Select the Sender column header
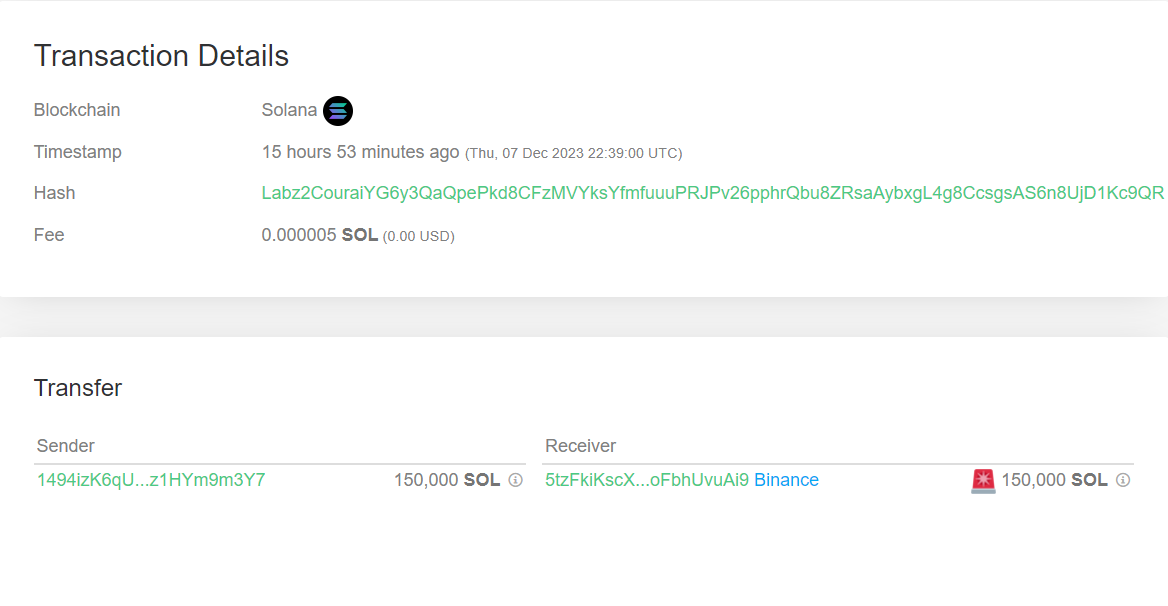 pos(66,446)
